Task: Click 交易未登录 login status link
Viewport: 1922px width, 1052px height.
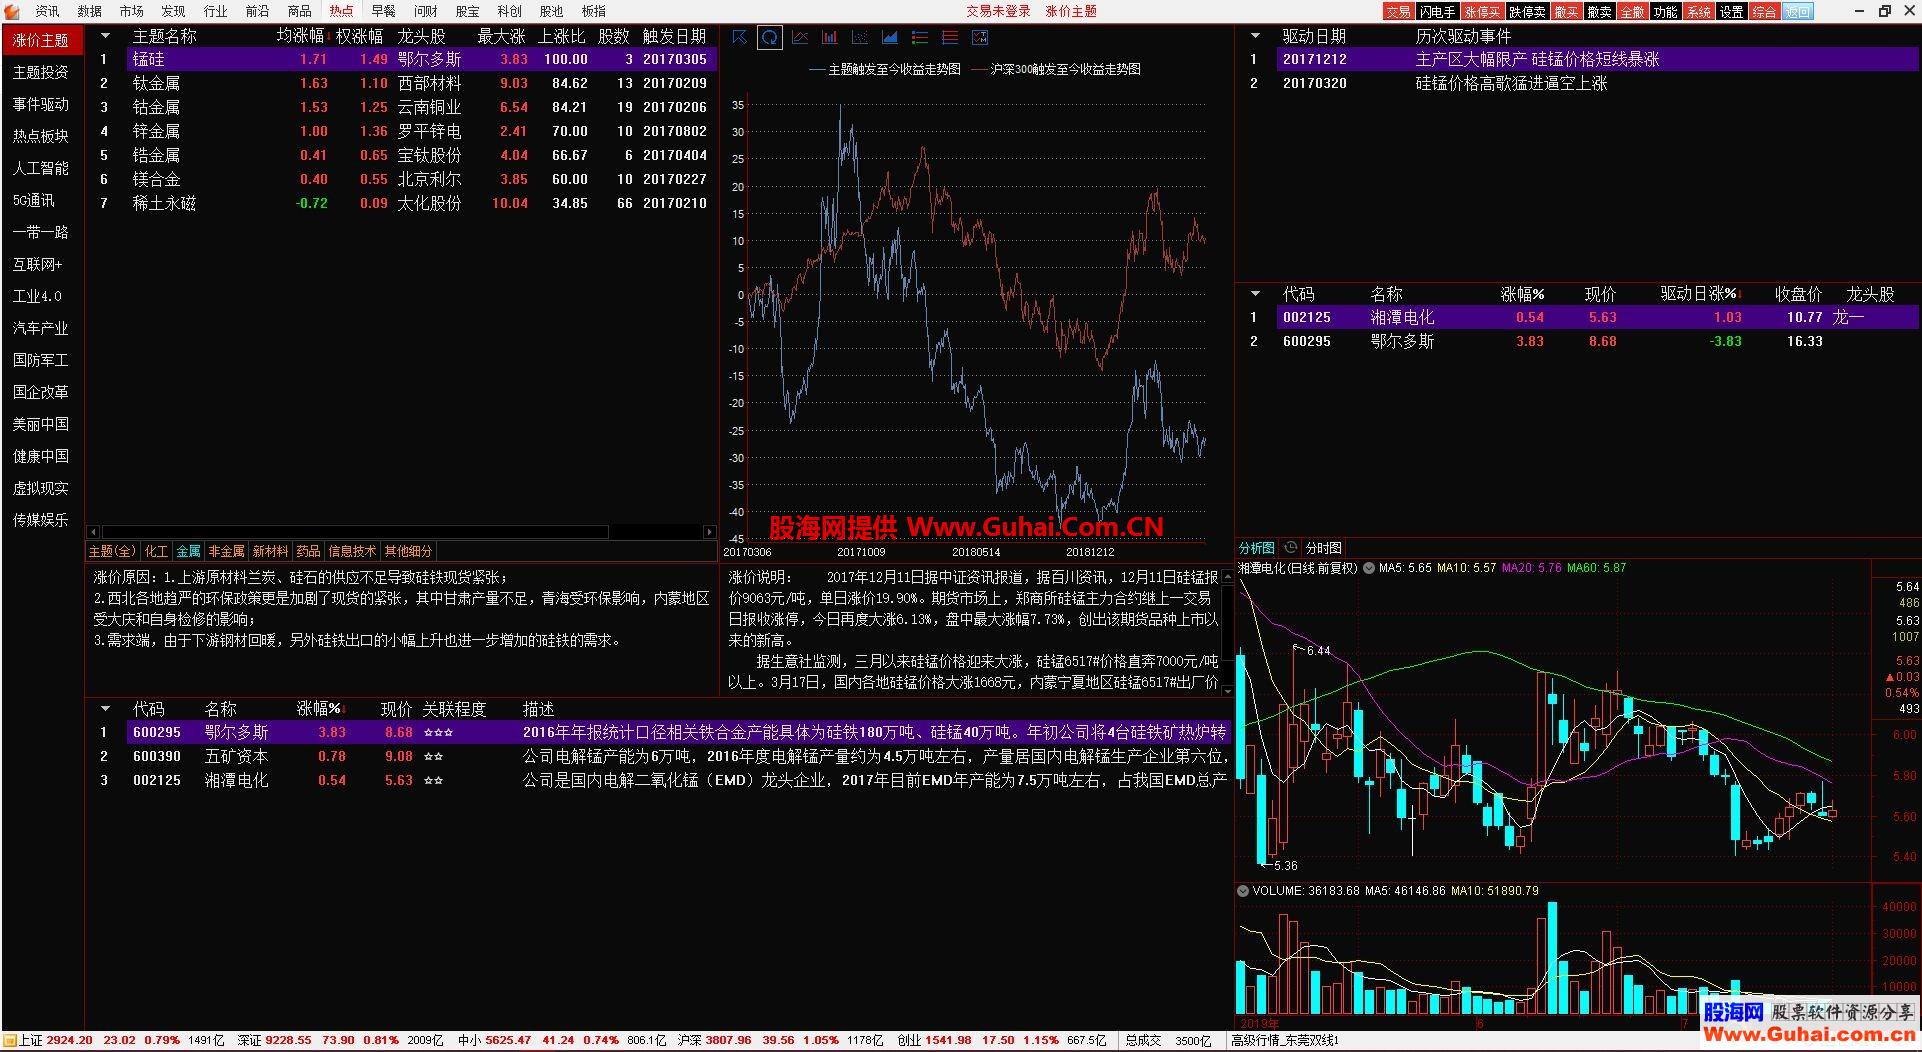Action: pos(998,11)
